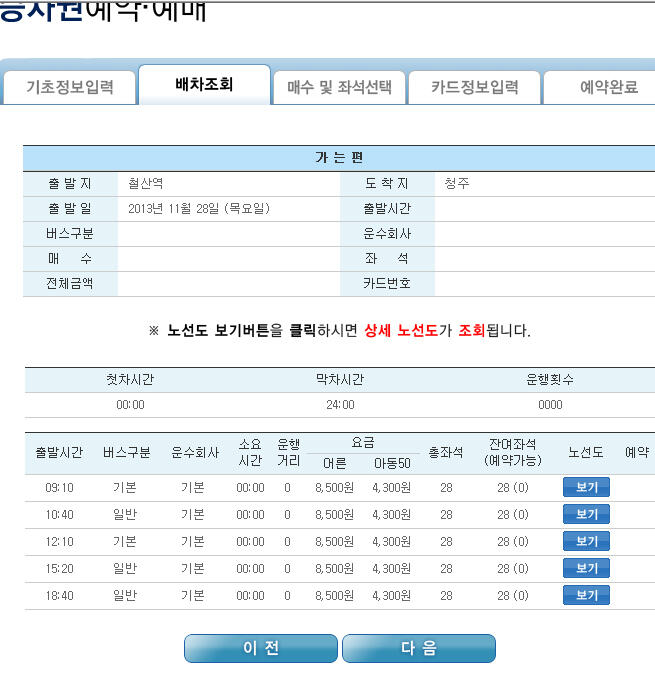Click 보기 button in 15:20 row
The width and height of the screenshot is (655, 698).
click(x=586, y=568)
